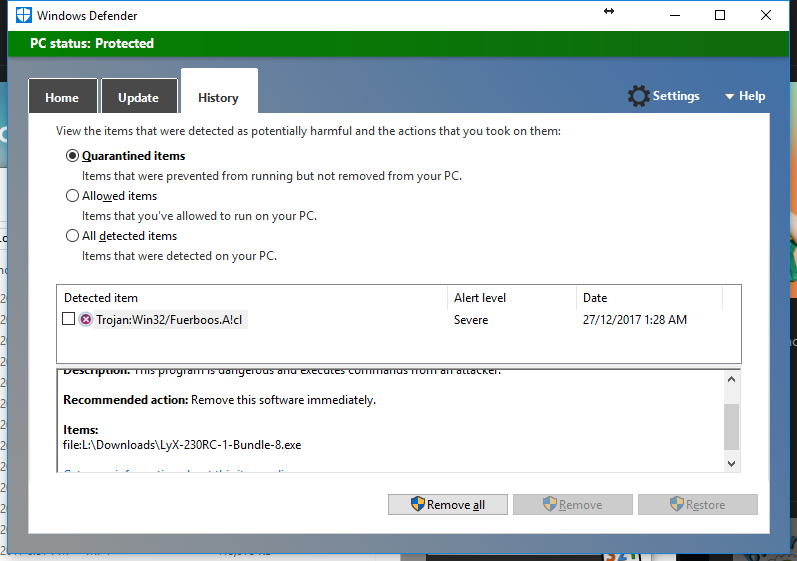The width and height of the screenshot is (797, 561).
Task: Click the Severe alert level cell
Action: [471, 320]
